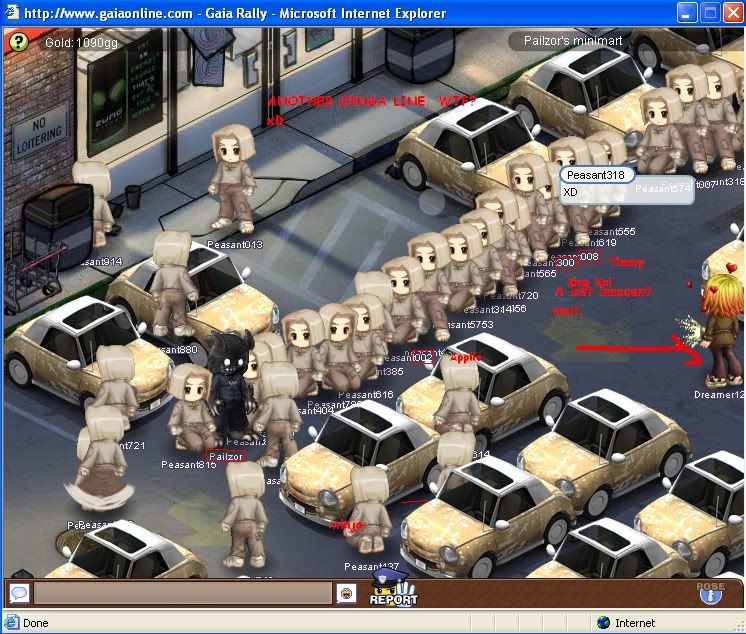This screenshot has height=634, width=746.
Task: Click the NO LOITERING sign
Action: [x=39, y=135]
